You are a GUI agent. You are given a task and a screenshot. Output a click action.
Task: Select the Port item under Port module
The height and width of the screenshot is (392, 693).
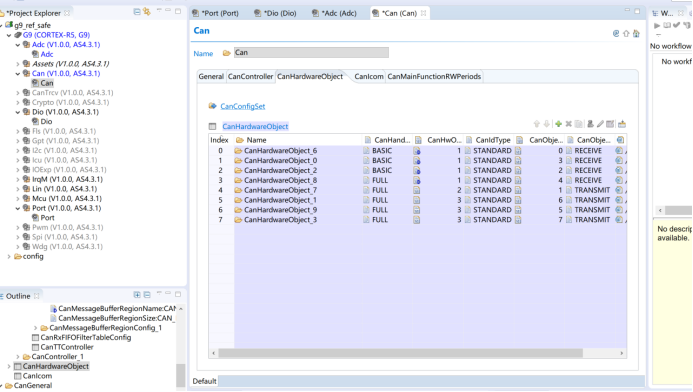click(x=47, y=218)
